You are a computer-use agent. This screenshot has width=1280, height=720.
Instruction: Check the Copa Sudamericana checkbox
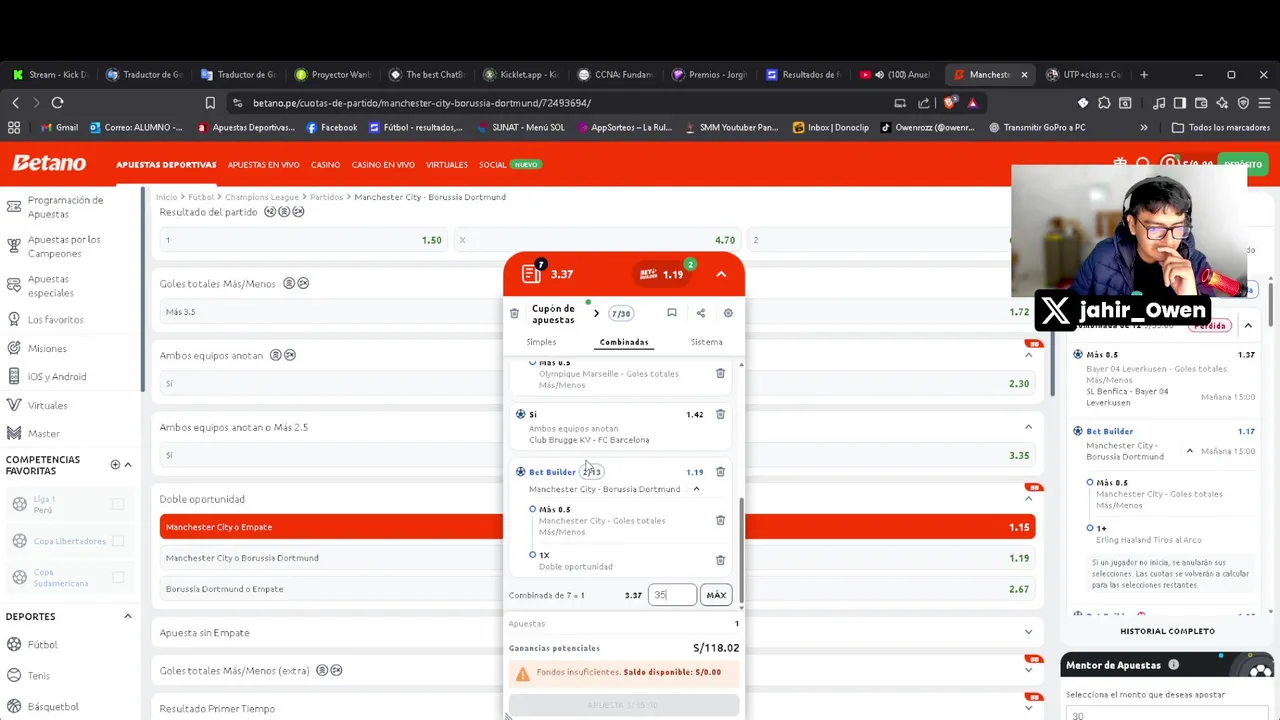tap(118, 578)
